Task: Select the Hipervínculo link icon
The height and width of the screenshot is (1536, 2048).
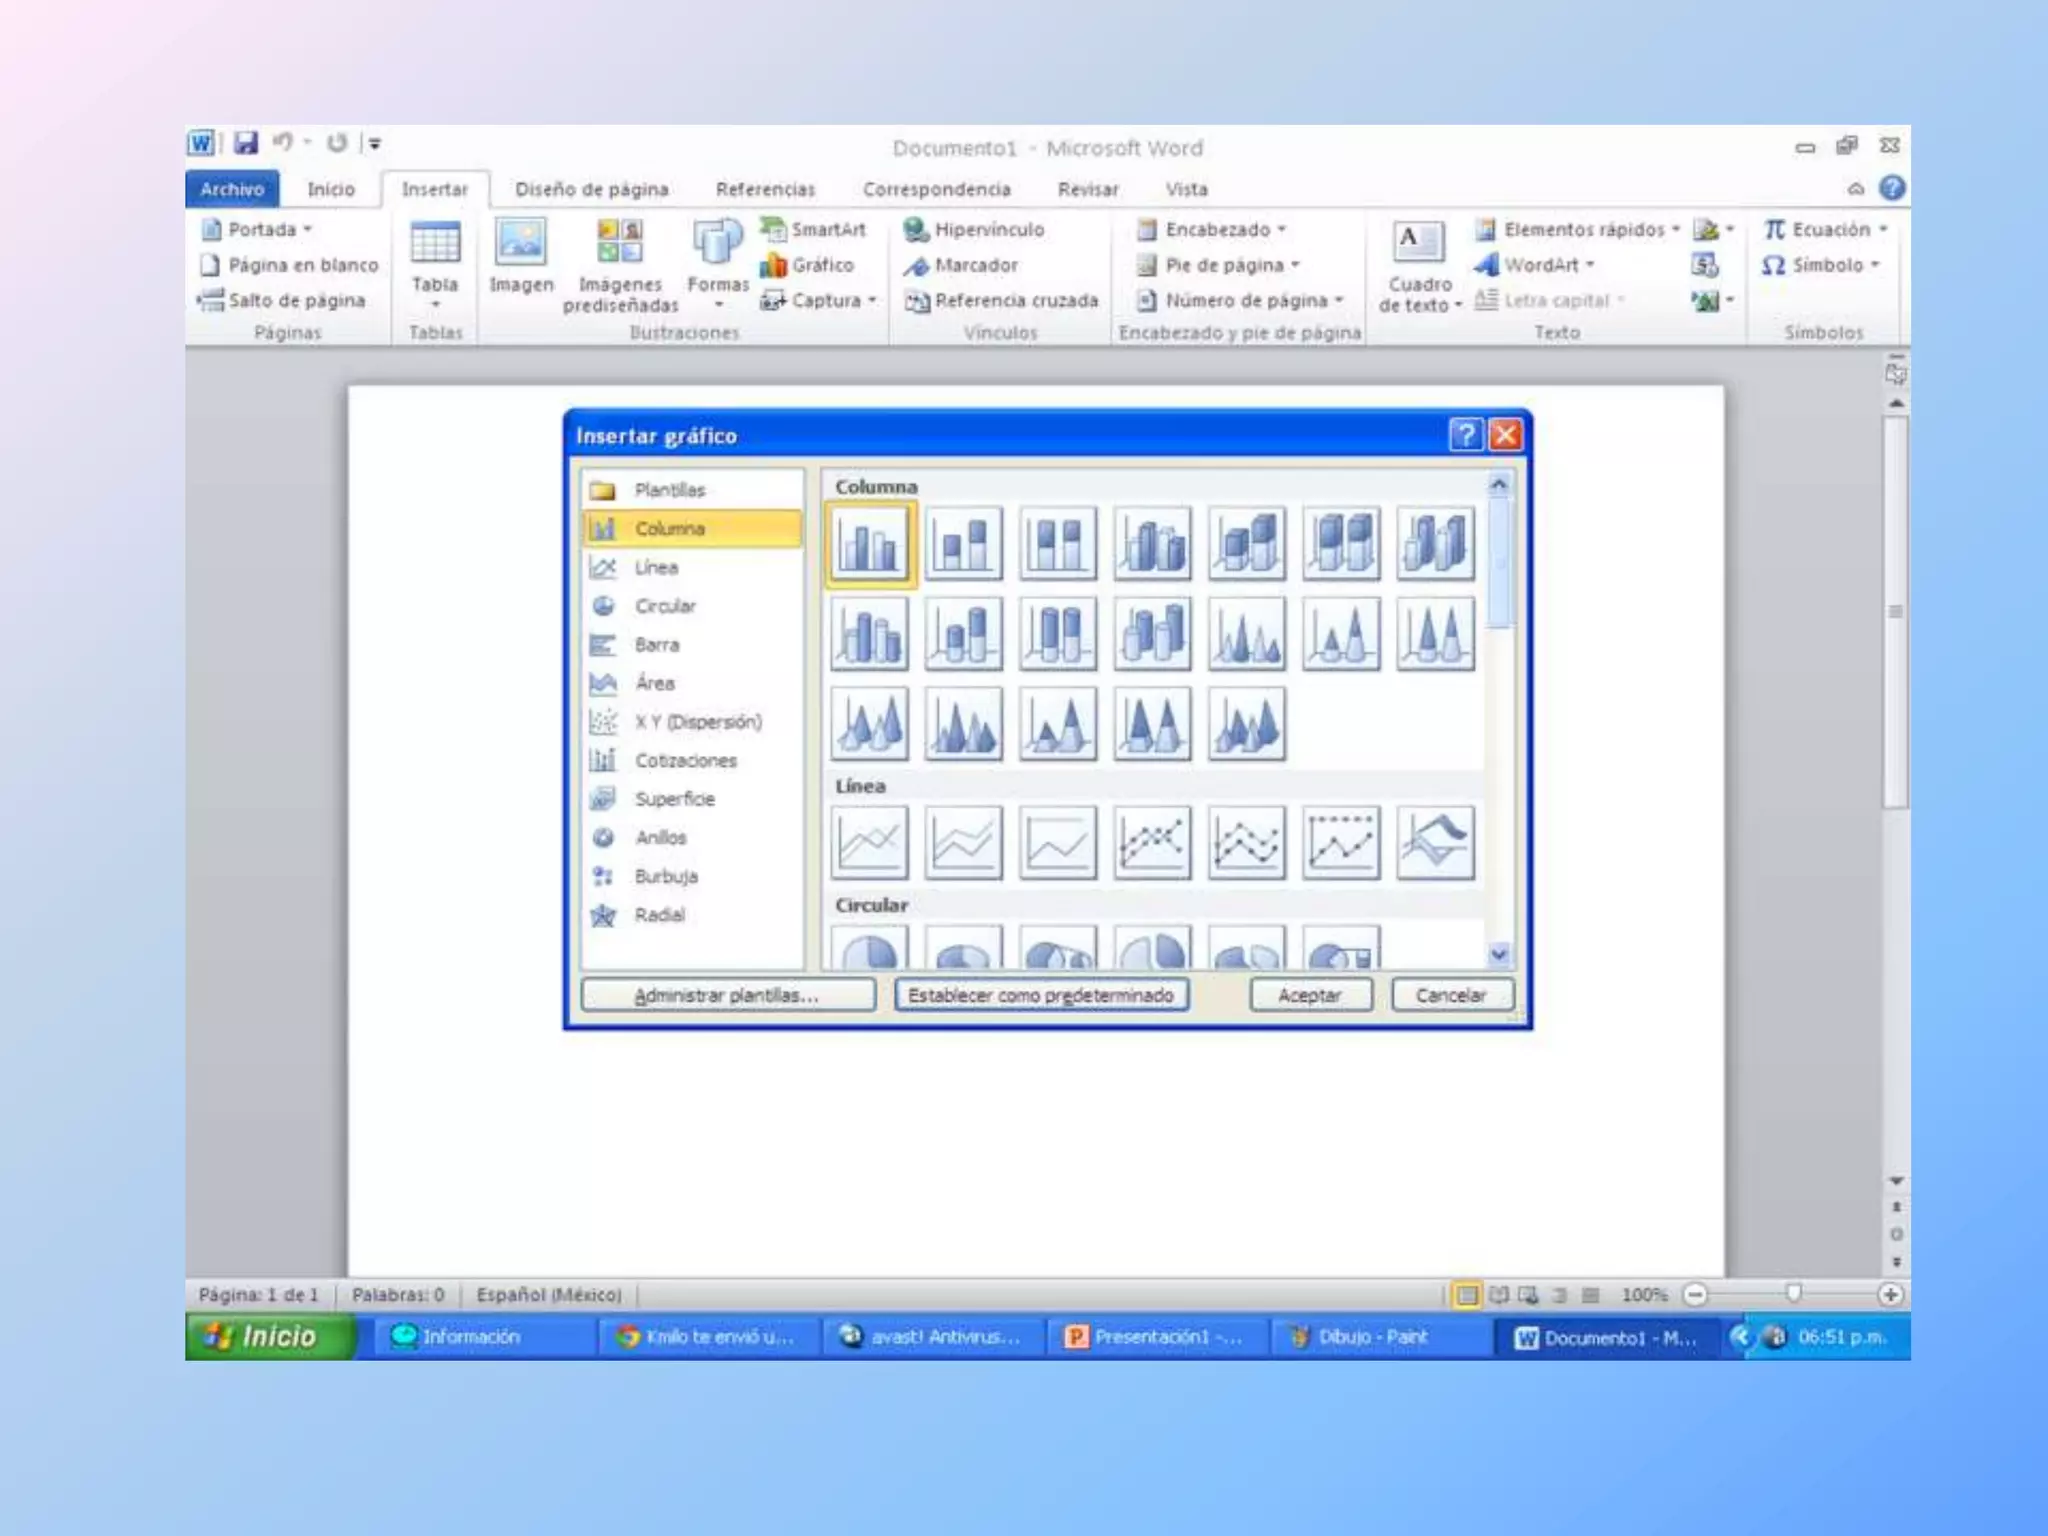Action: pos(916,230)
